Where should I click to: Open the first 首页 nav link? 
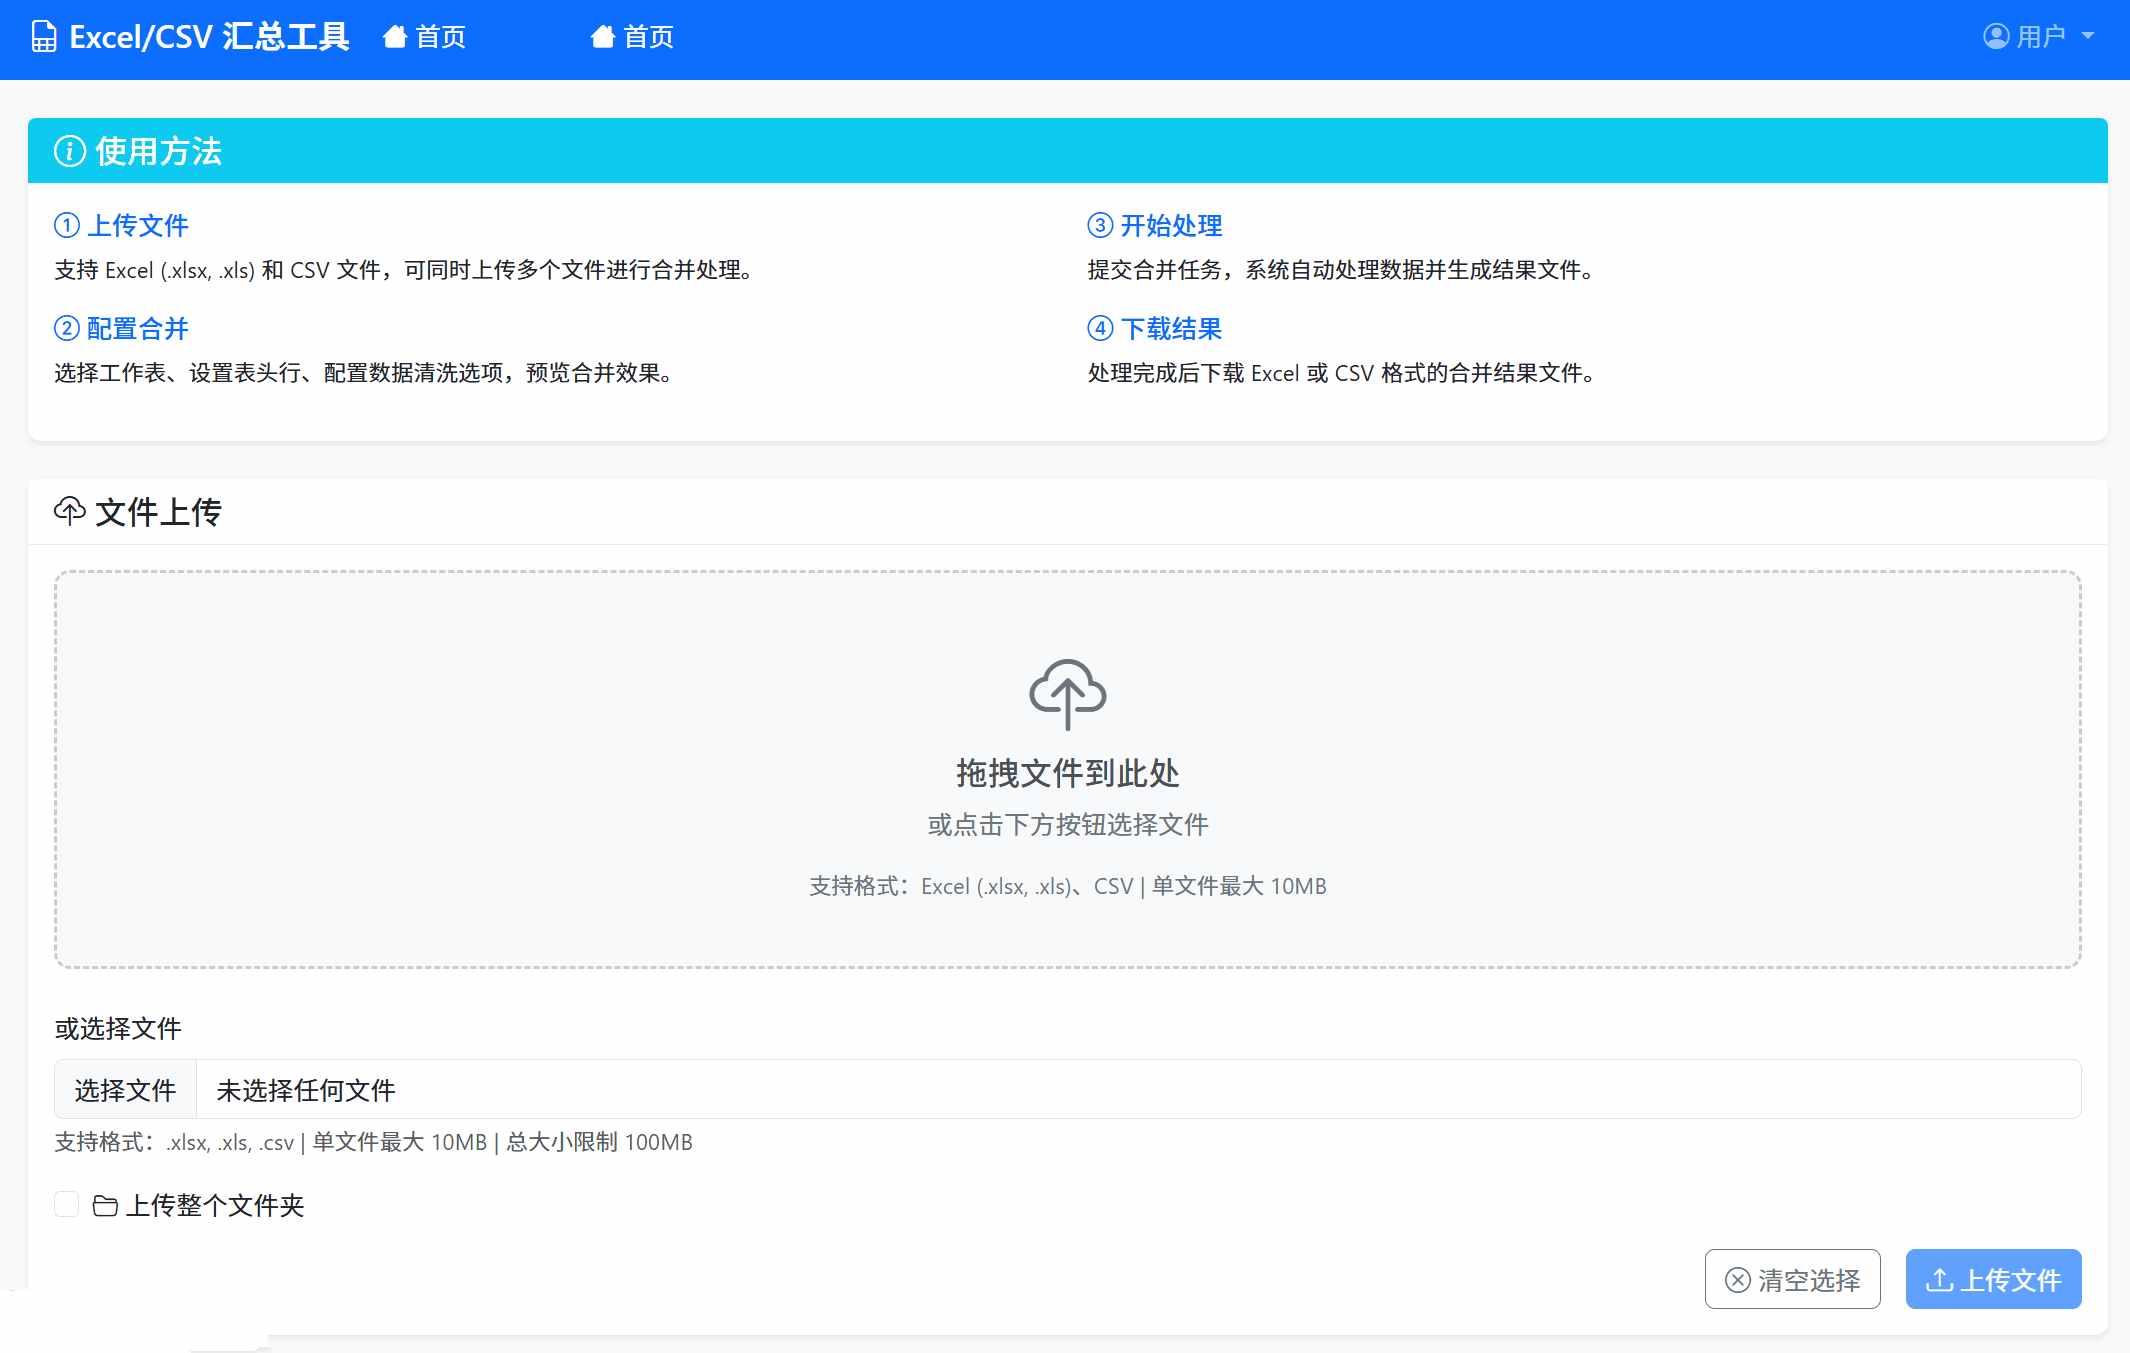[440, 37]
